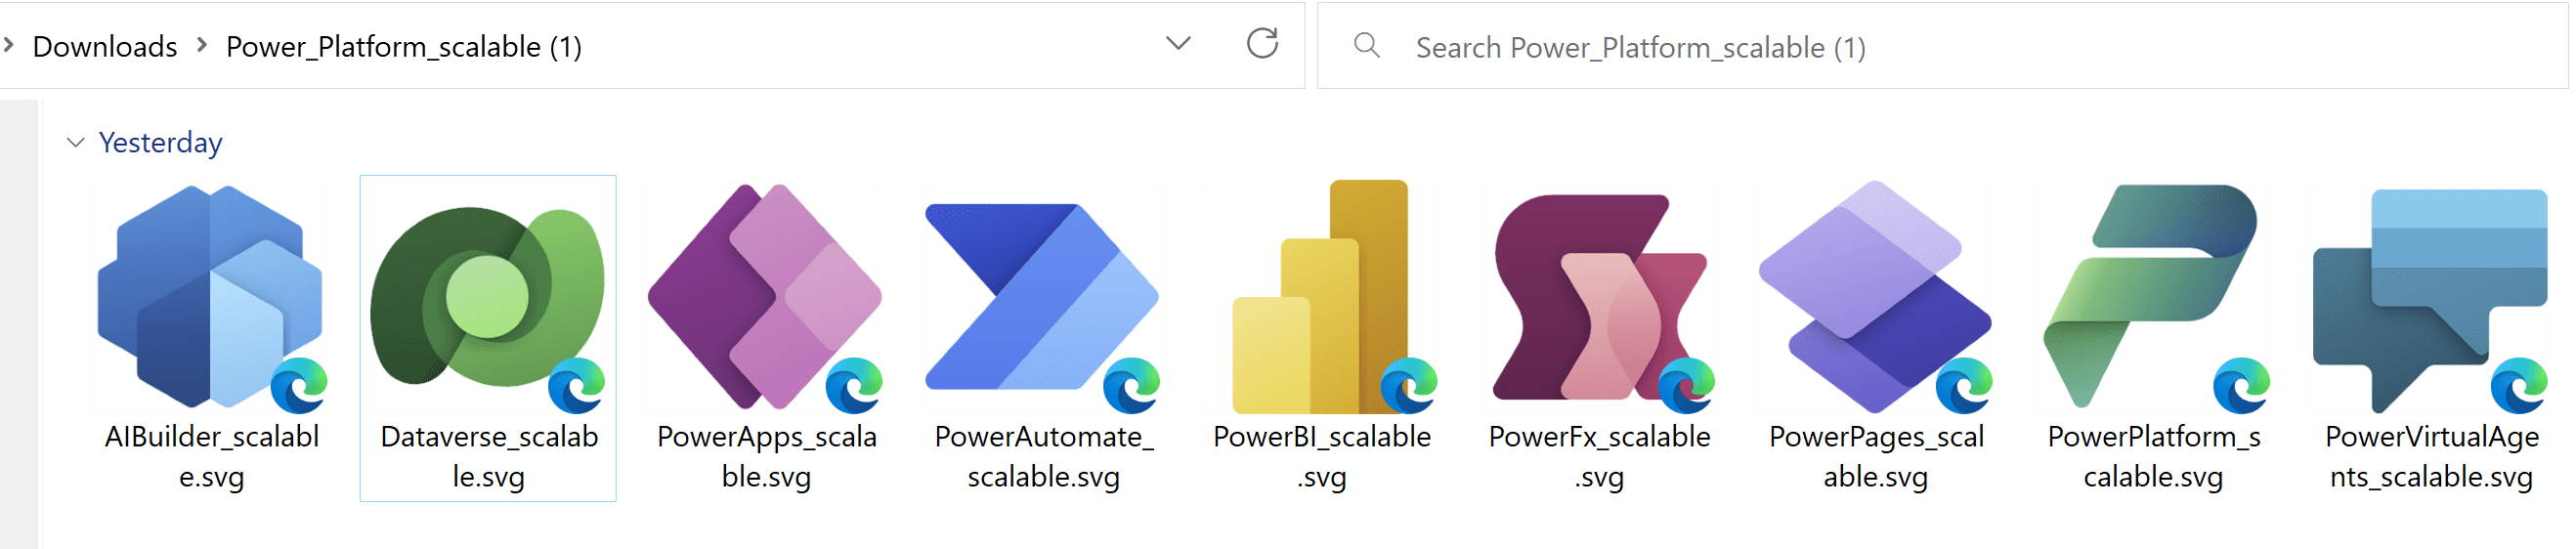Navigate to Downloads in the breadcrumb
The height and width of the screenshot is (549, 2576).
(x=105, y=47)
